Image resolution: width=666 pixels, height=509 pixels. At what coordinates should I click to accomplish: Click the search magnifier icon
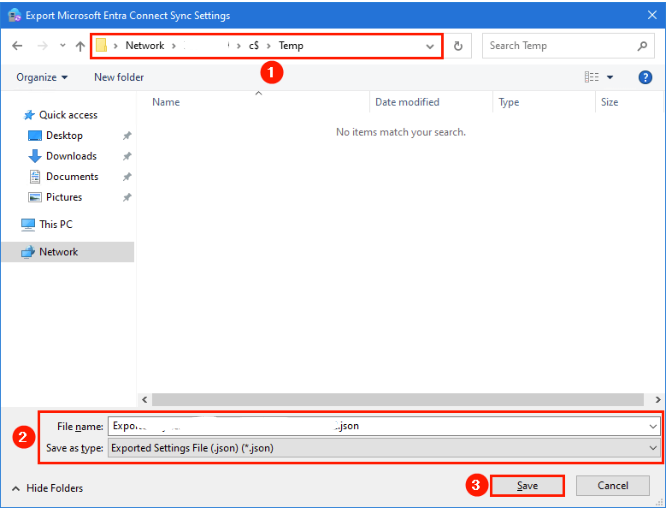pos(642,46)
